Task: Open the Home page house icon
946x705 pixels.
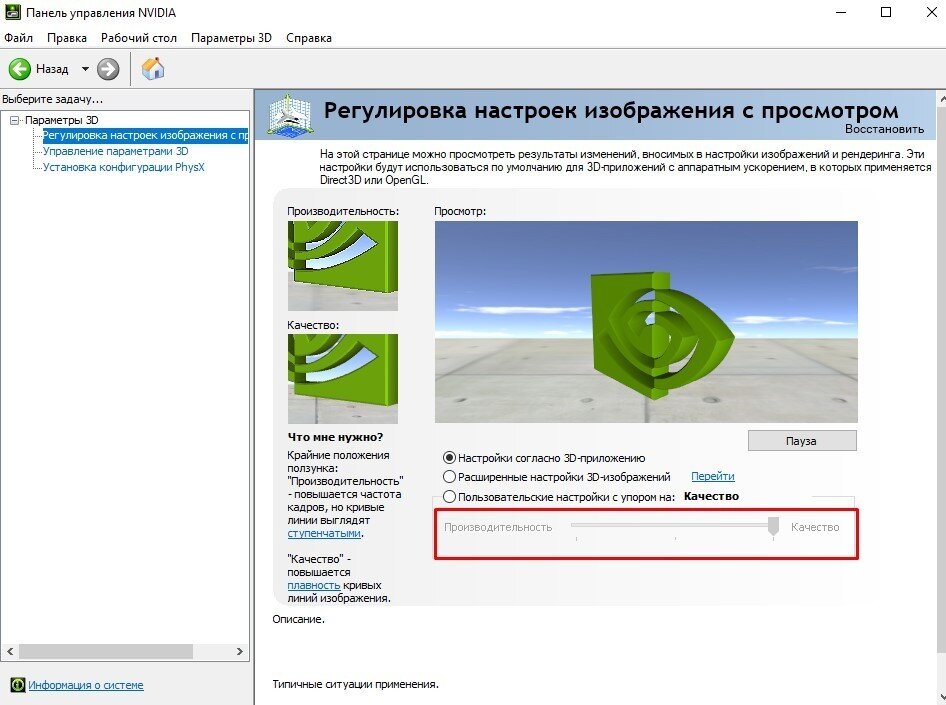Action: coord(153,69)
